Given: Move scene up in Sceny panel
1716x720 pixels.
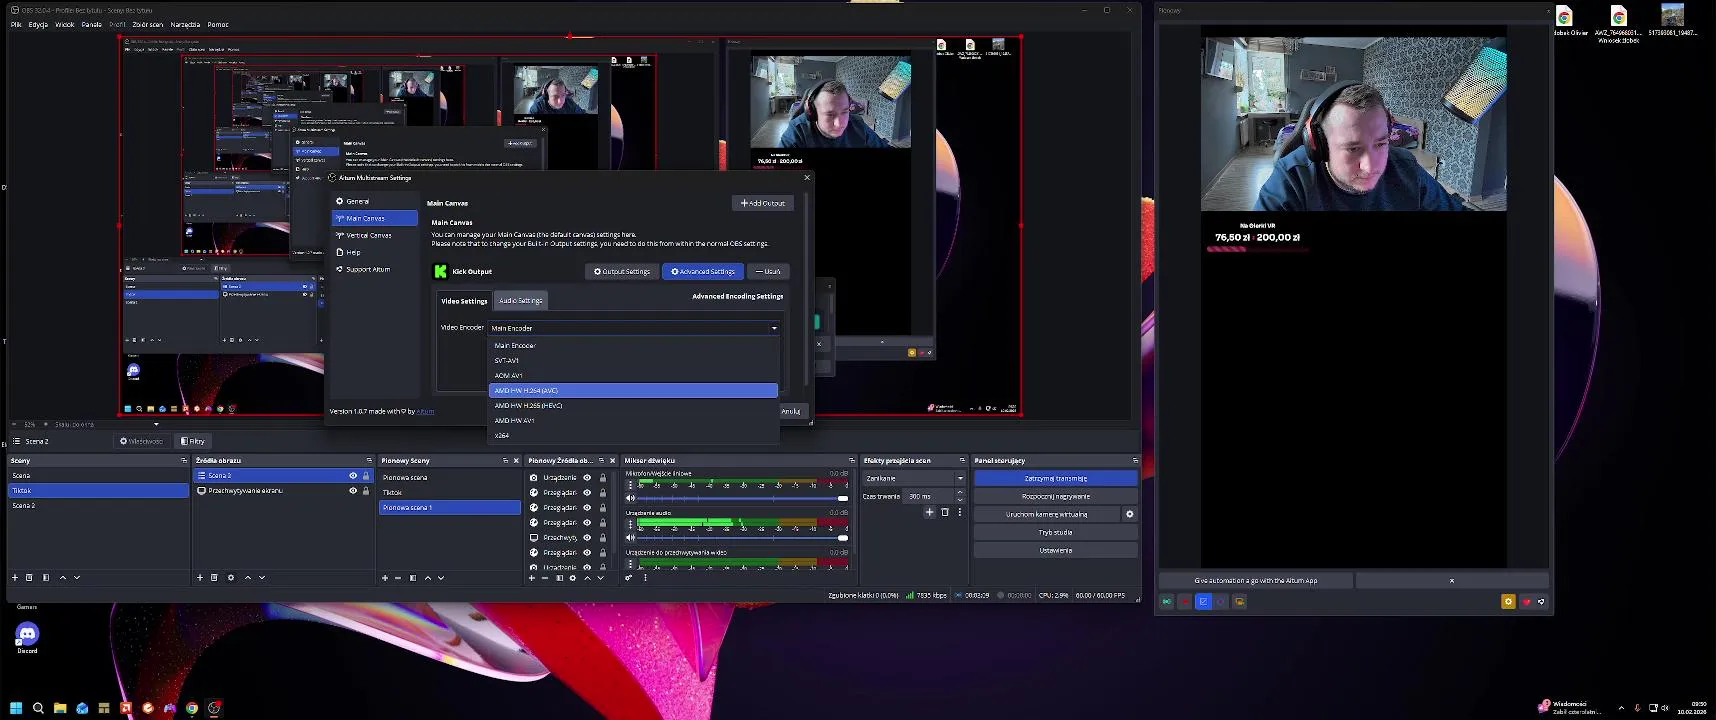Looking at the screenshot, I should tap(63, 577).
